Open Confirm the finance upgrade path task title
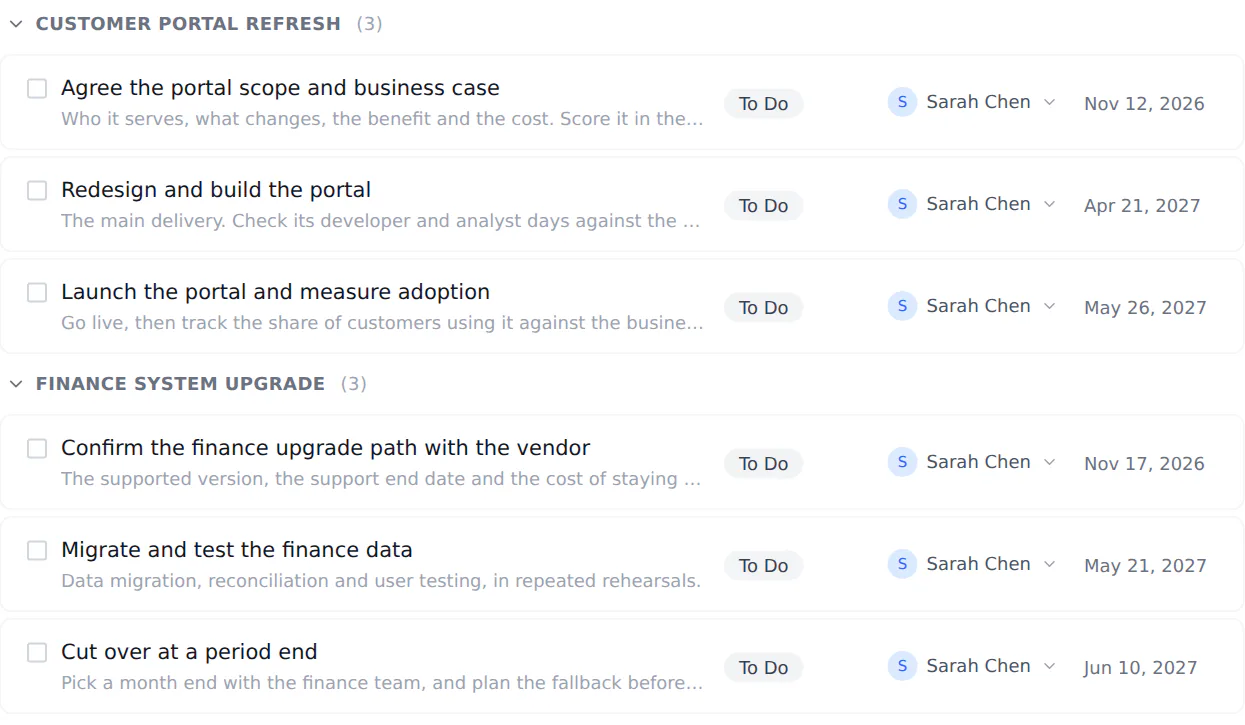 tap(325, 448)
